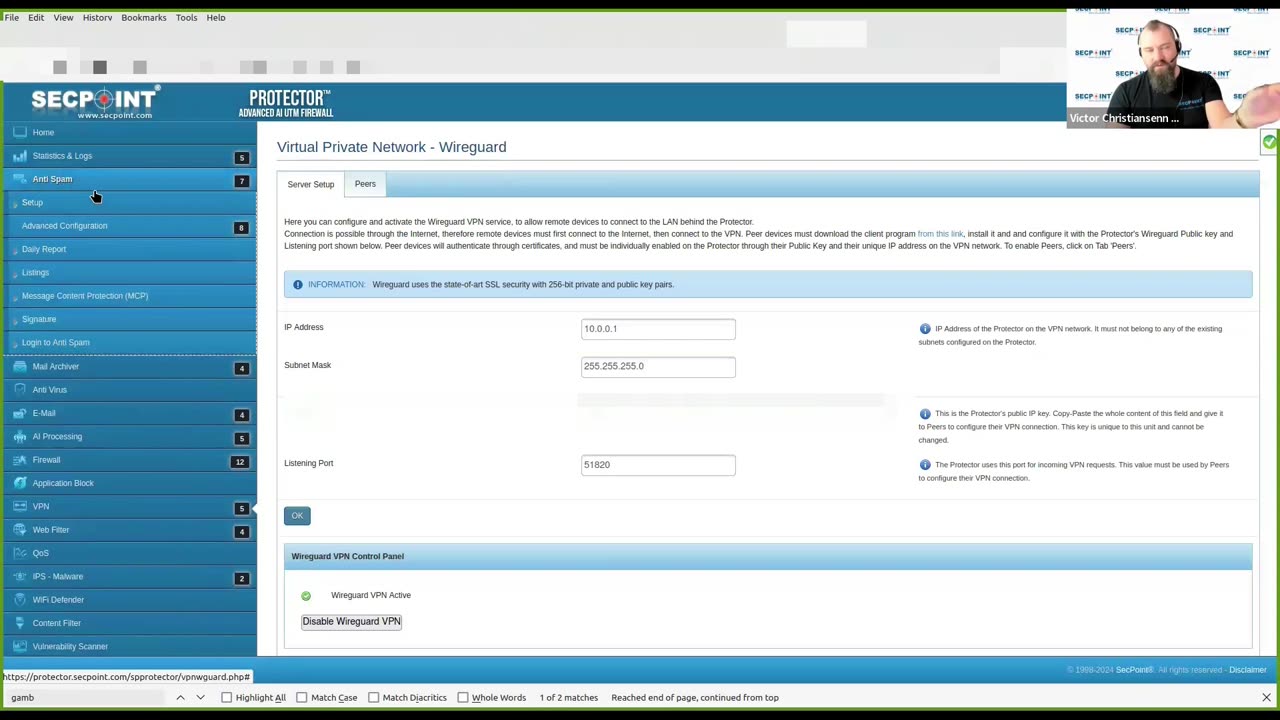Click the WiFi Defender icon
This screenshot has height=720, width=1280.
(20, 599)
